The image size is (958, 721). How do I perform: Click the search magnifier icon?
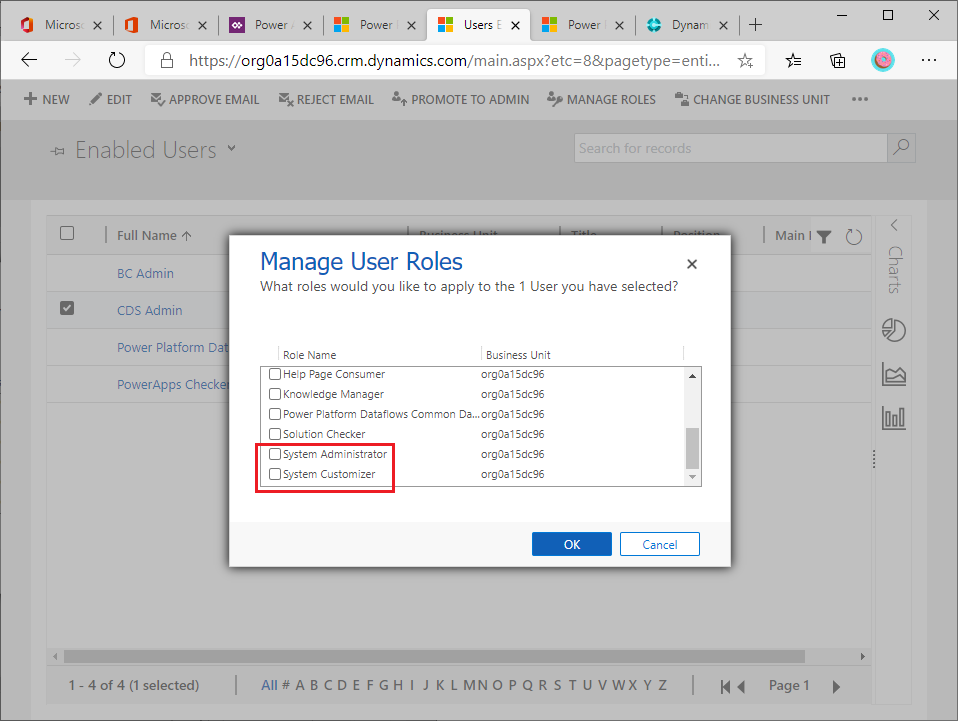point(901,148)
